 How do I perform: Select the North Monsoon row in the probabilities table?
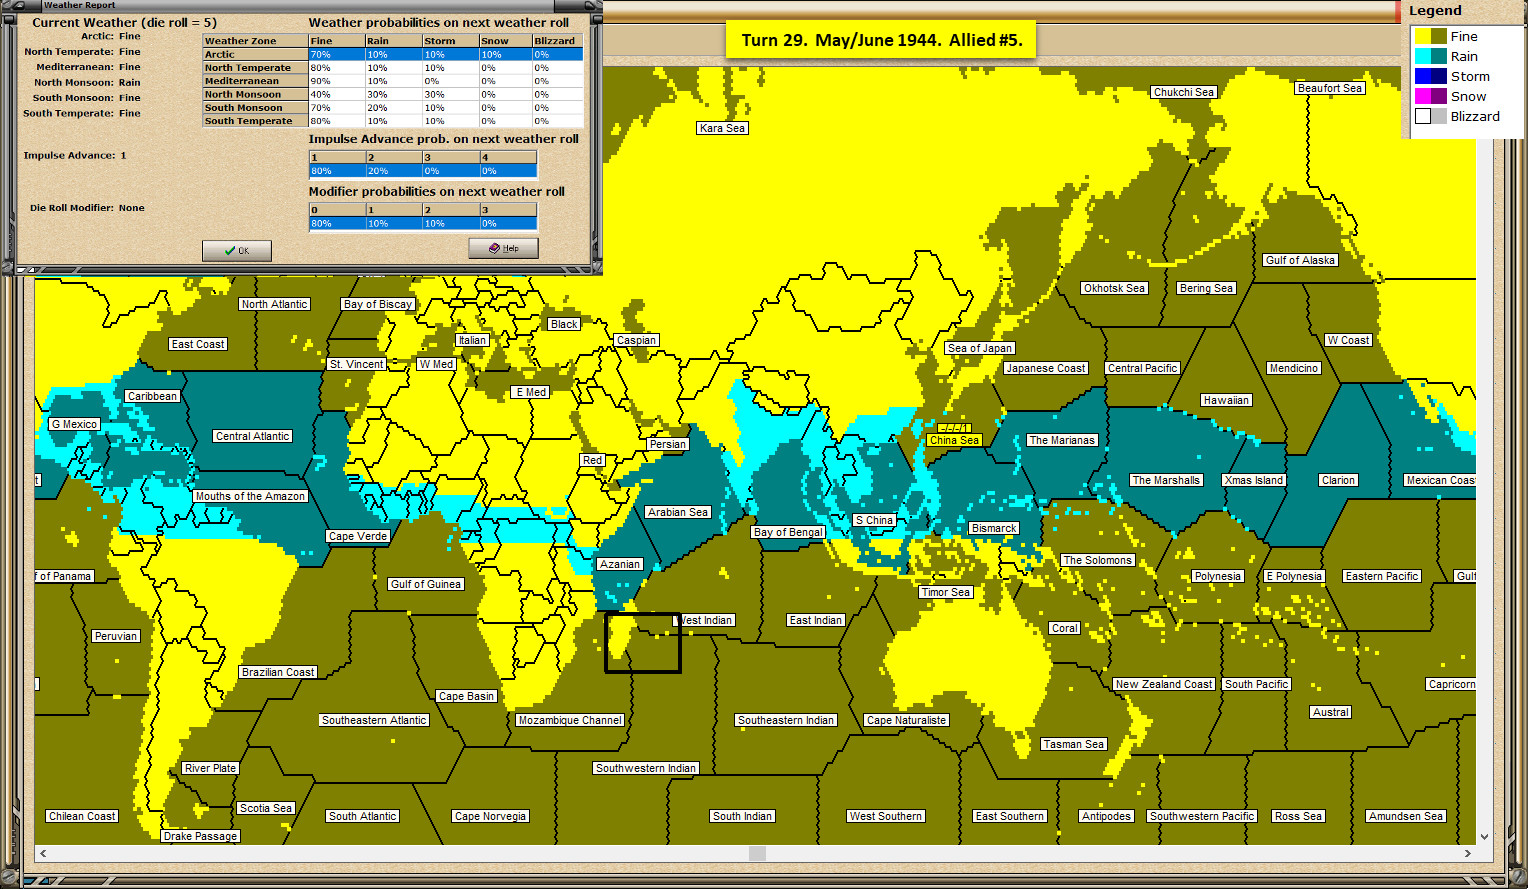tap(393, 94)
